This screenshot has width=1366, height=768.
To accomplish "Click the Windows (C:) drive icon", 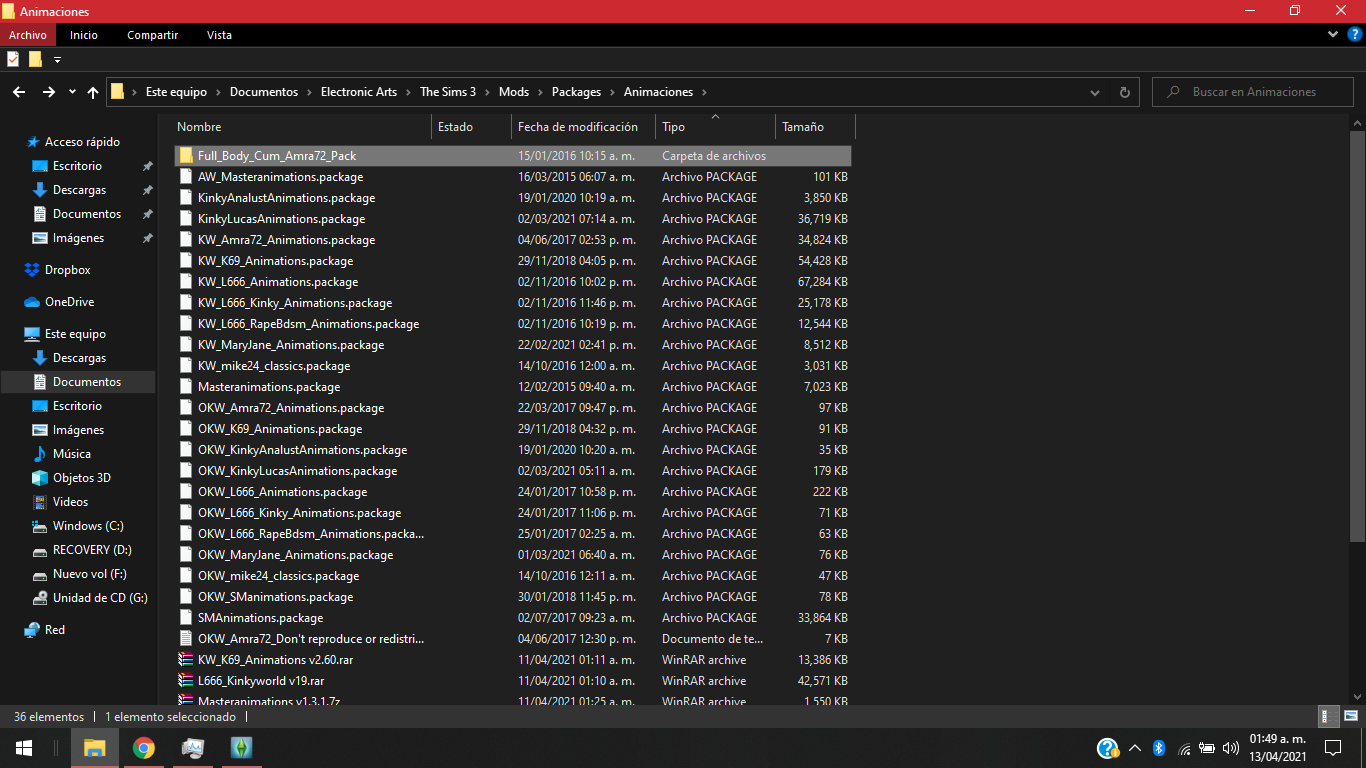I will [40, 526].
